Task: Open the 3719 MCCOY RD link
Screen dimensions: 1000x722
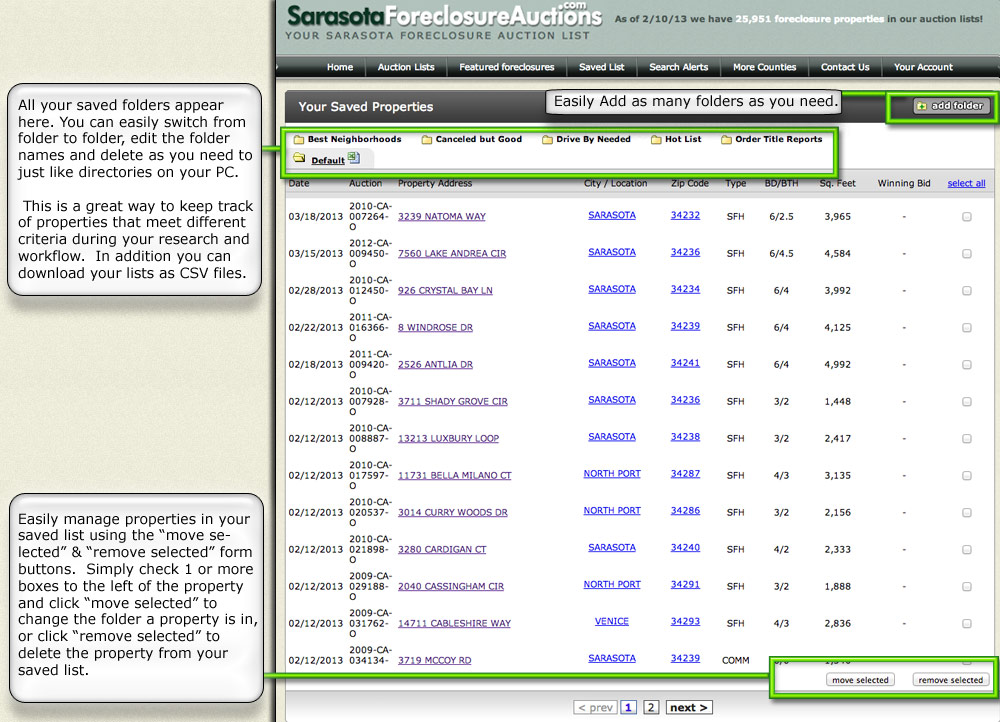Action: (x=434, y=661)
